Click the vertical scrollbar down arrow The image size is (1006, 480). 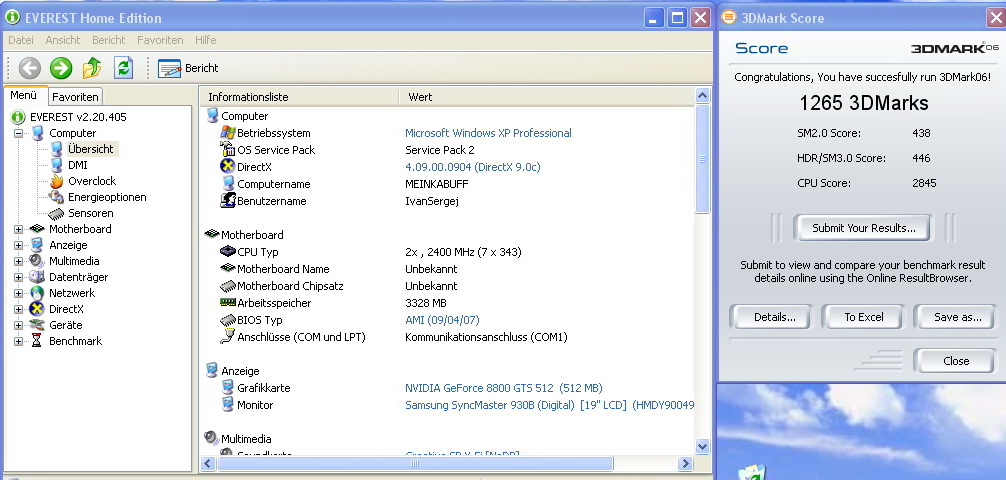(703, 446)
